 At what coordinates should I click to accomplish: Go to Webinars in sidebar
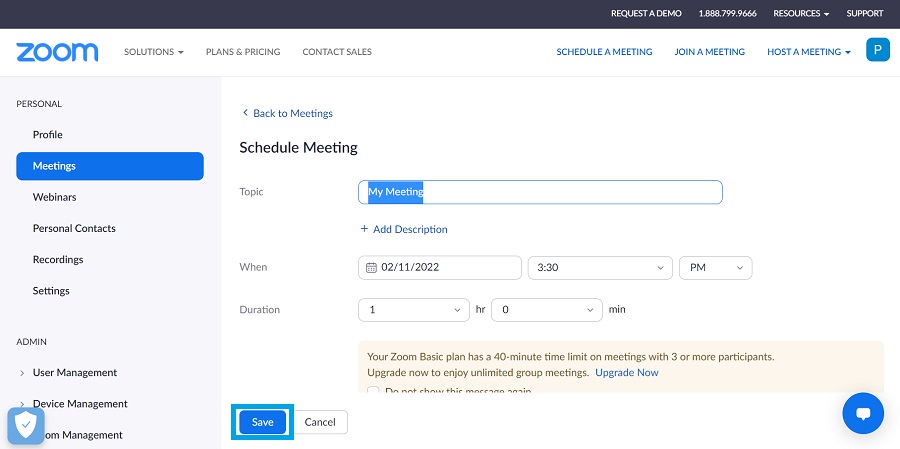(x=55, y=197)
